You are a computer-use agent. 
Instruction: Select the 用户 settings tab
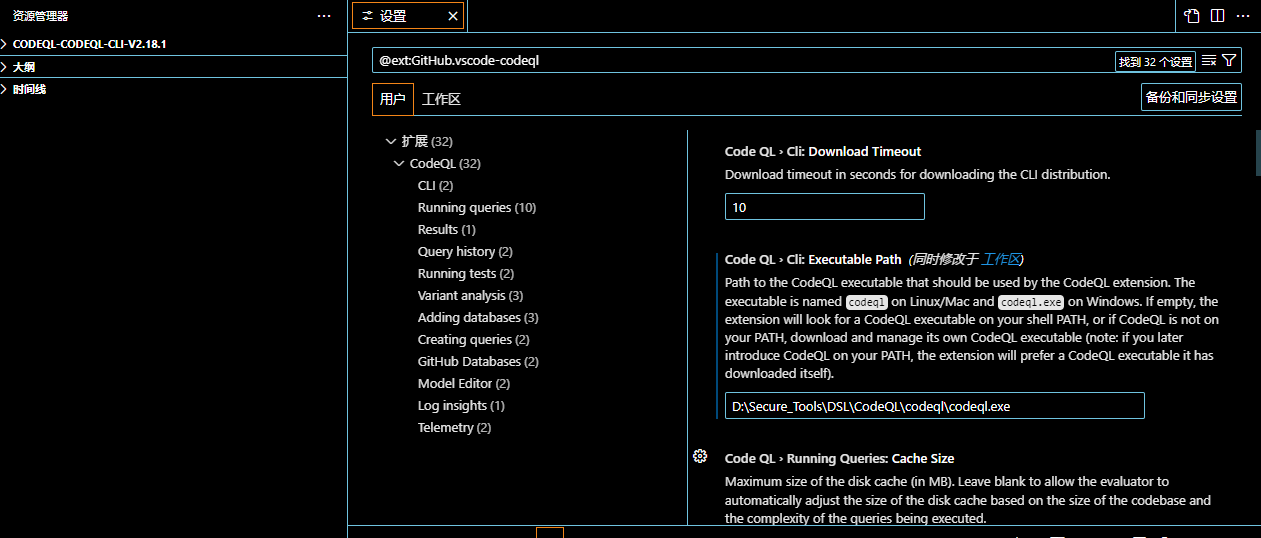point(392,99)
